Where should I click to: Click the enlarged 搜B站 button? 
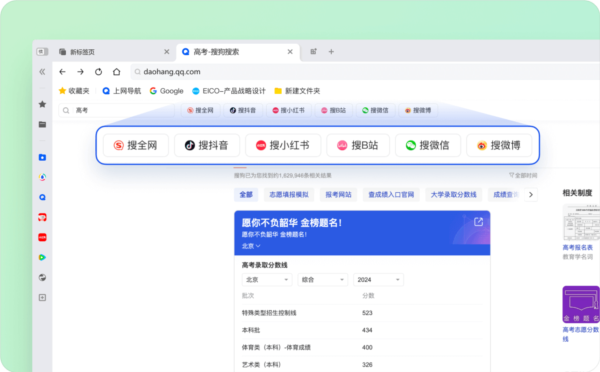tap(358, 145)
